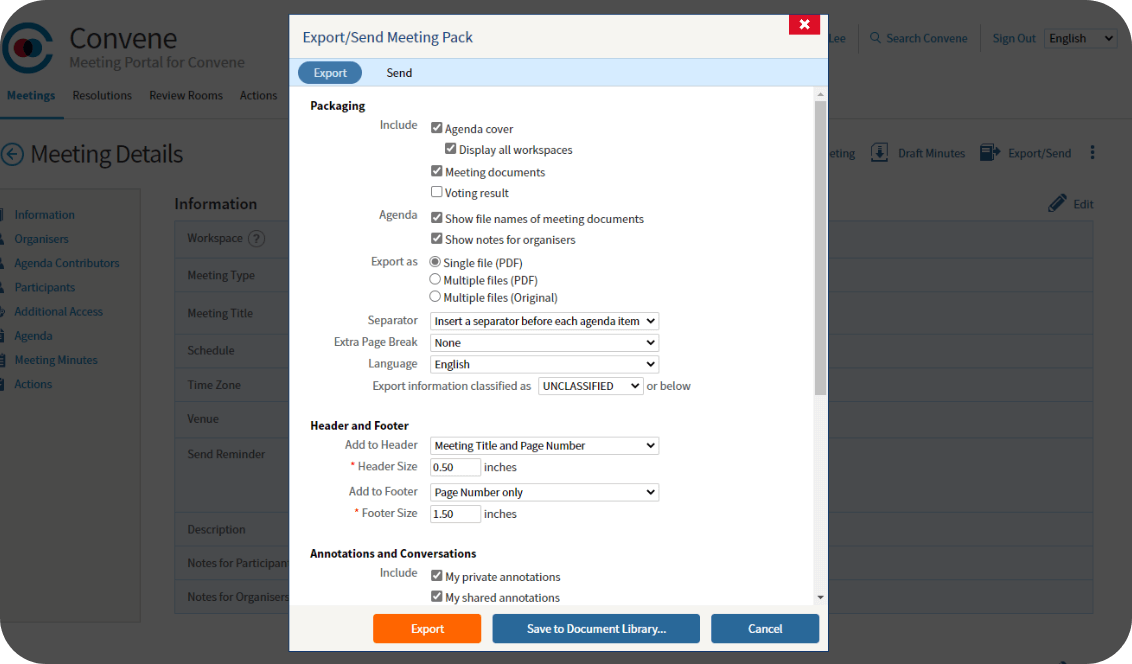Open the Separator dropdown
This screenshot has height=664, width=1132.
[544, 321]
